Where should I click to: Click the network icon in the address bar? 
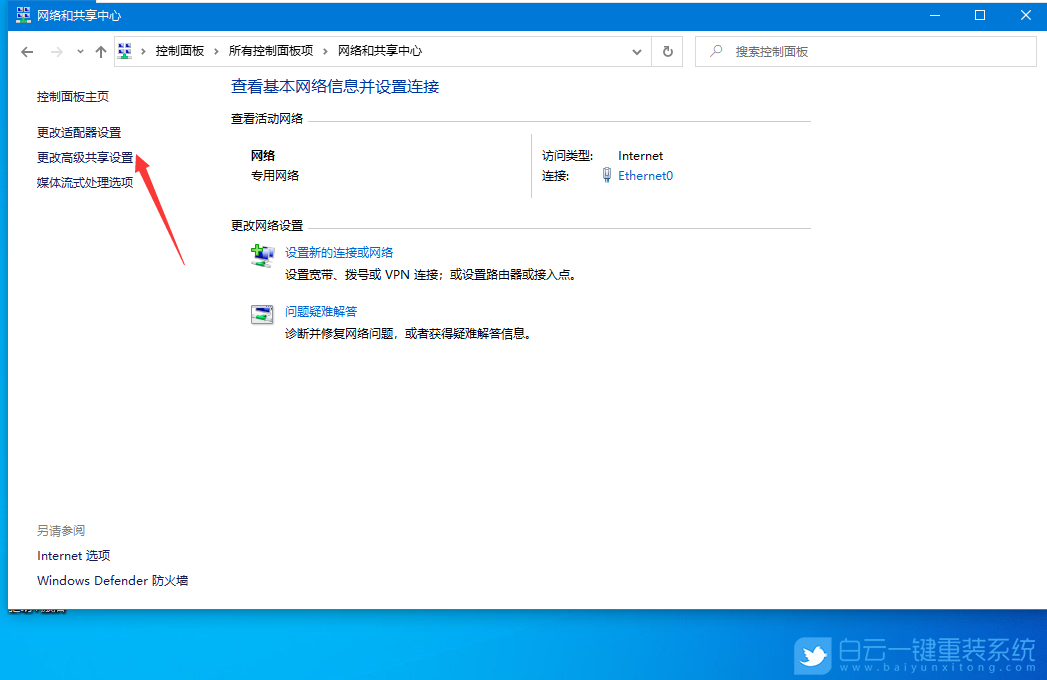point(125,50)
